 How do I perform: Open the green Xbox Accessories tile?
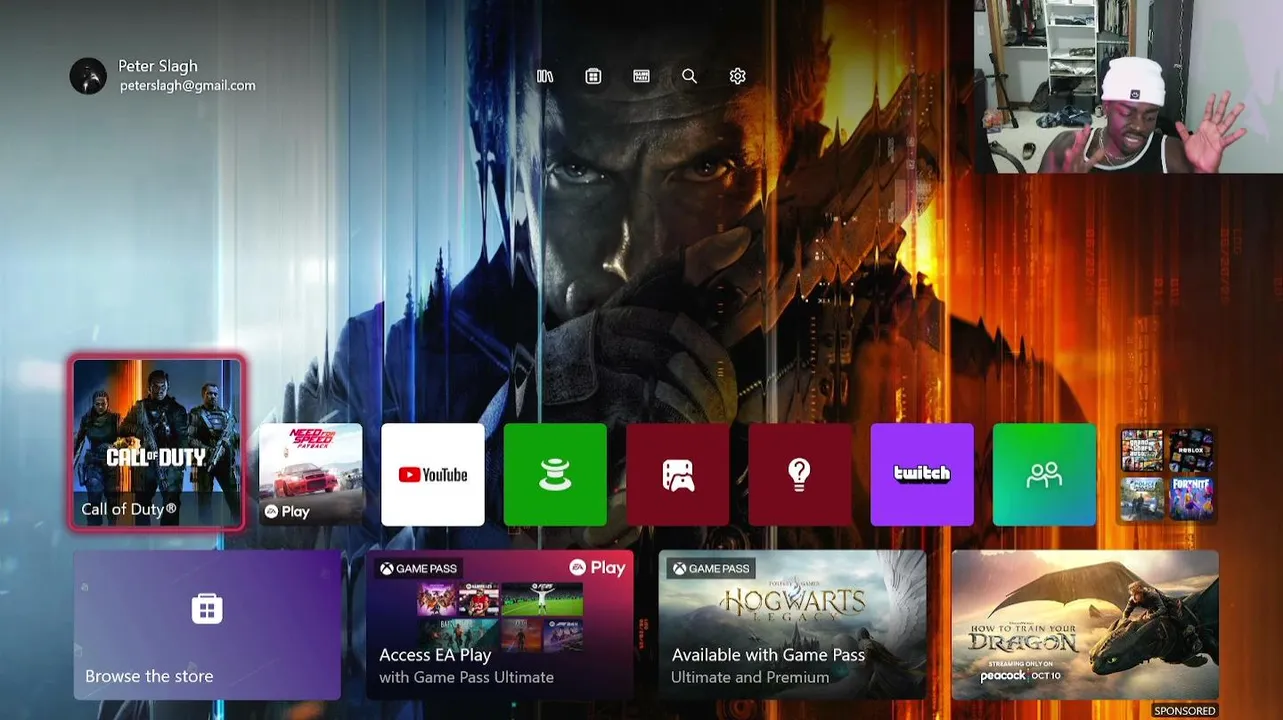(x=555, y=474)
